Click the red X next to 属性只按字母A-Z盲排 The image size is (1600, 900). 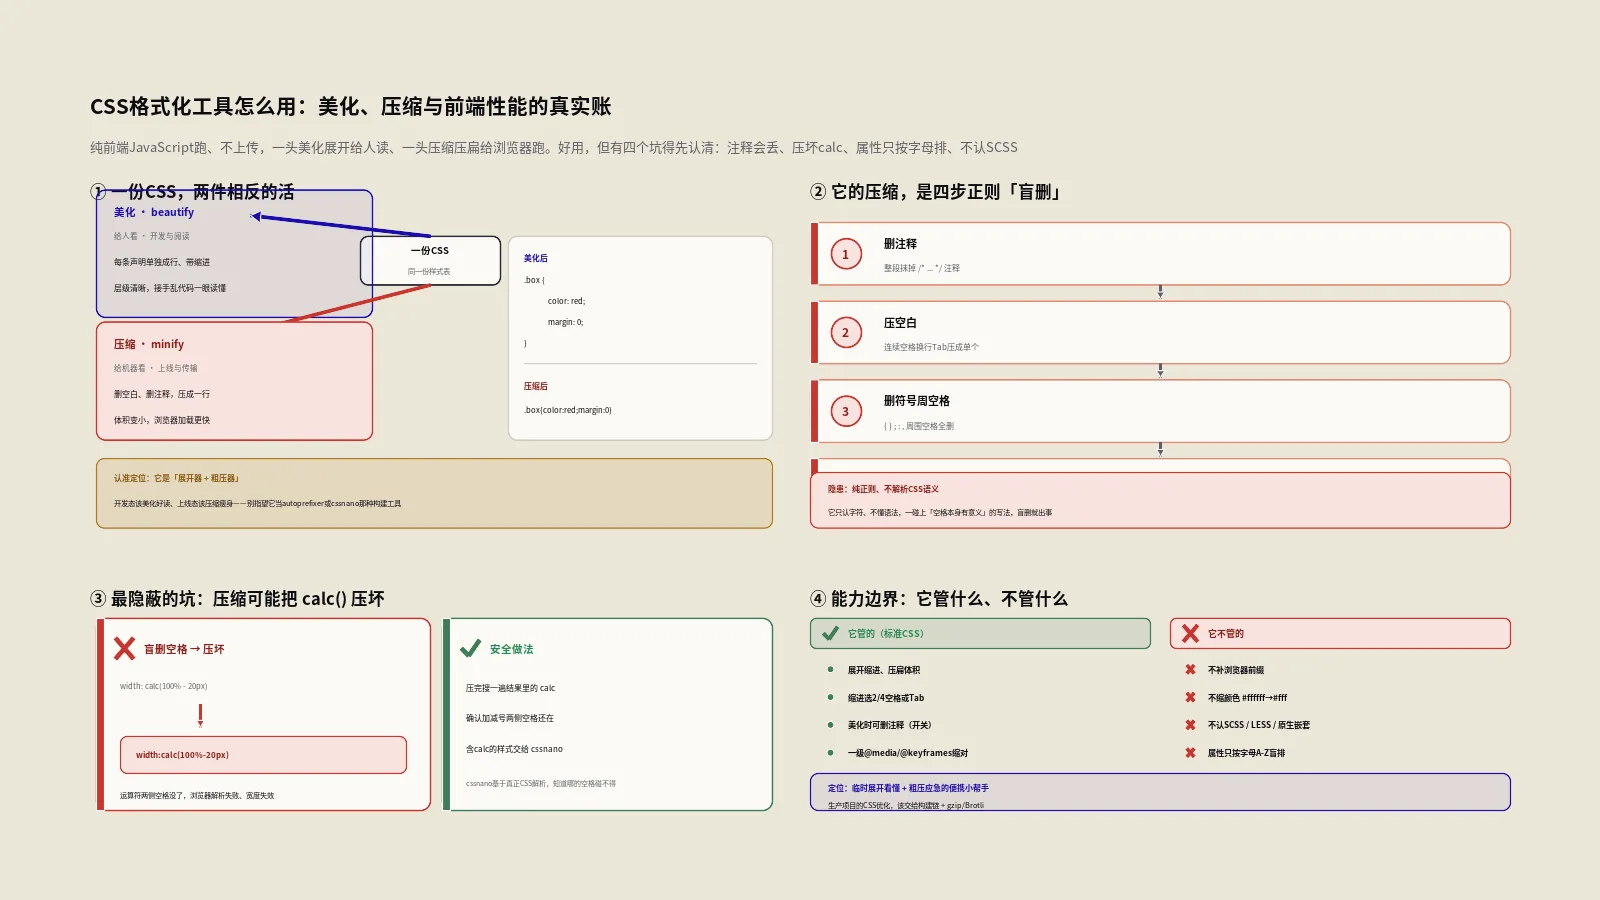(x=1190, y=753)
